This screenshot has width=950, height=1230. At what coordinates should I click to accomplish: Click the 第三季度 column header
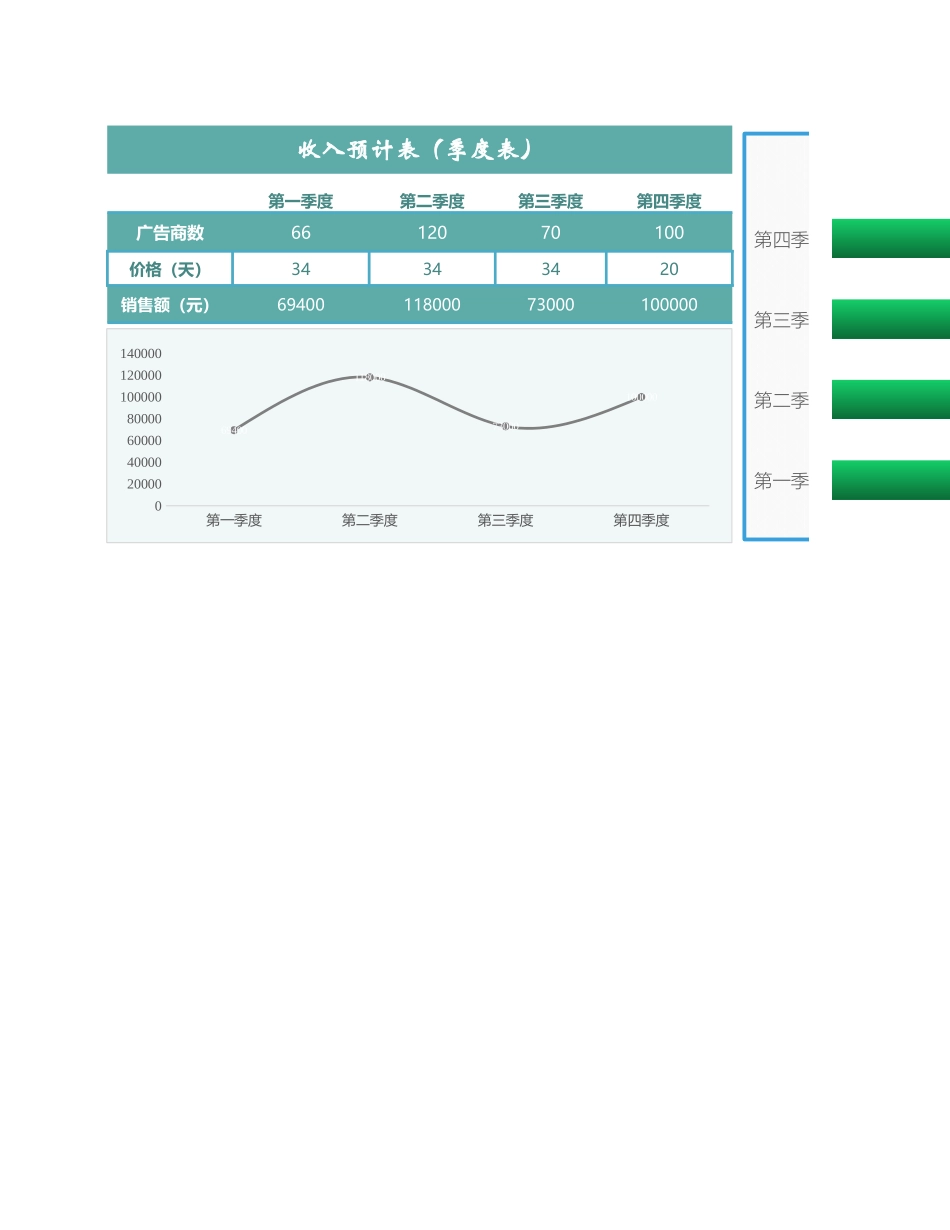coord(550,201)
